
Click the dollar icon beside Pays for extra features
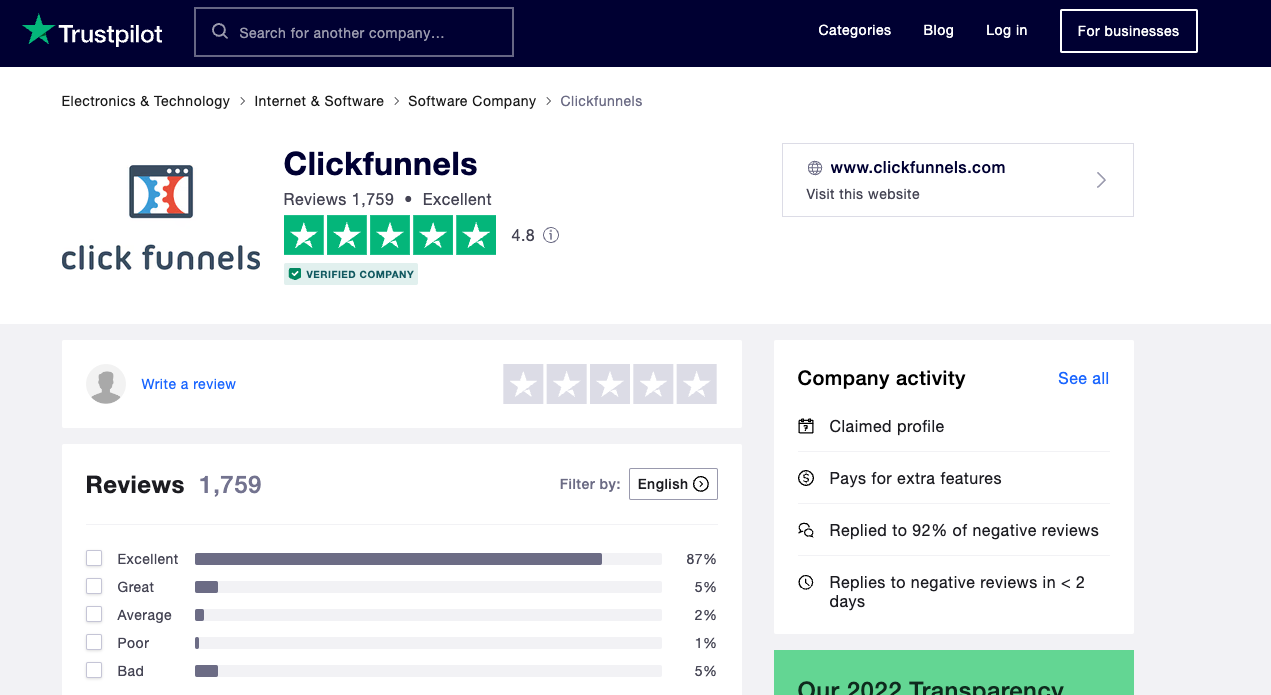tap(806, 478)
